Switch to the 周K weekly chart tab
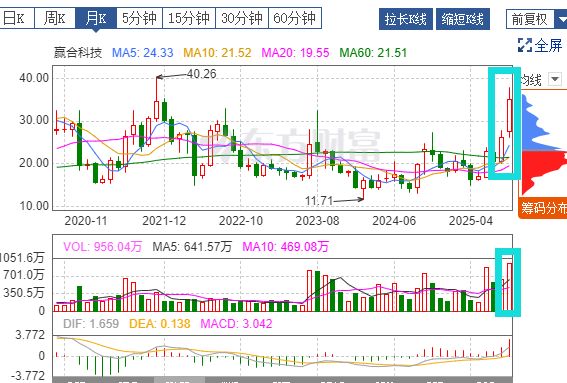Screen dimensions: 567x383 pos(55,18)
